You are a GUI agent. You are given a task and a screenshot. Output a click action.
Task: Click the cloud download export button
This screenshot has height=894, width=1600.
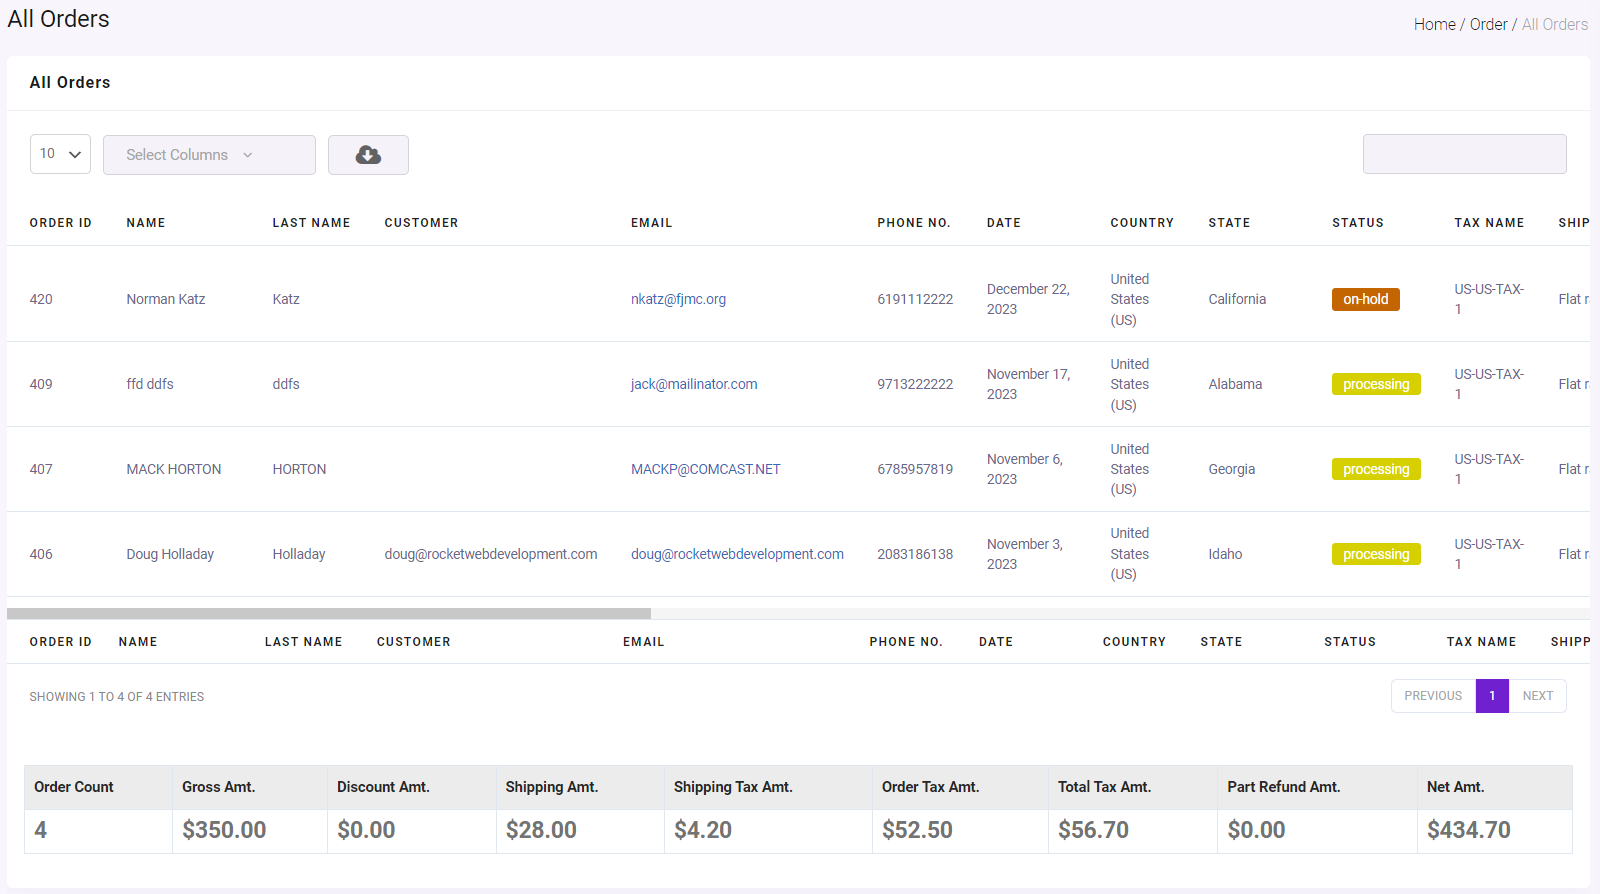point(368,155)
